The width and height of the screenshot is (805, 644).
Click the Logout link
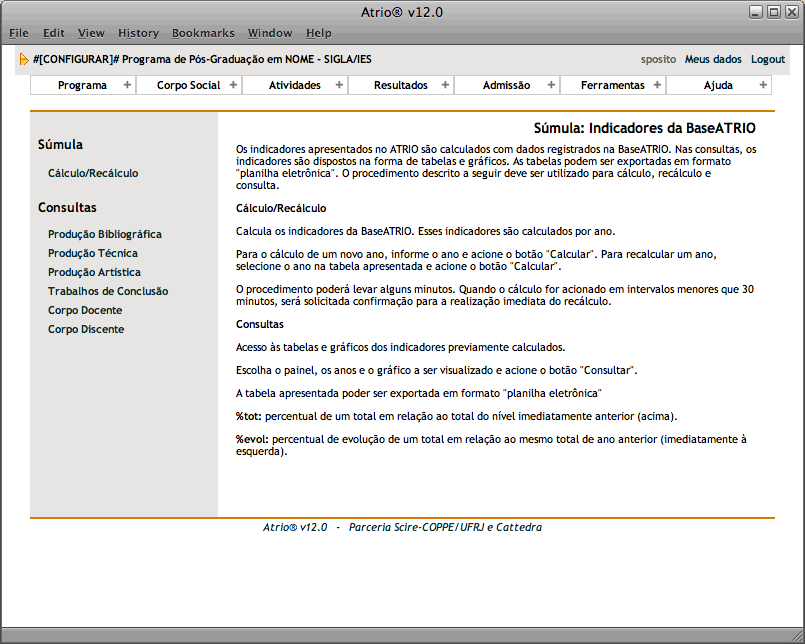pyautogui.click(x=768, y=60)
